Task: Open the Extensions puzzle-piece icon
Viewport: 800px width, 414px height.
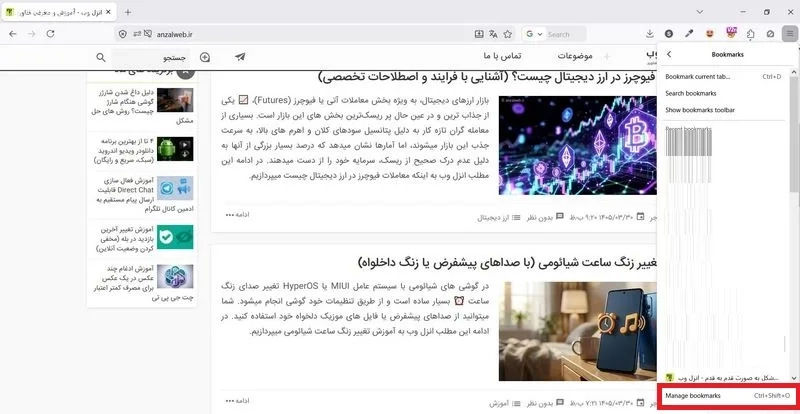Action: pyautogui.click(x=751, y=34)
